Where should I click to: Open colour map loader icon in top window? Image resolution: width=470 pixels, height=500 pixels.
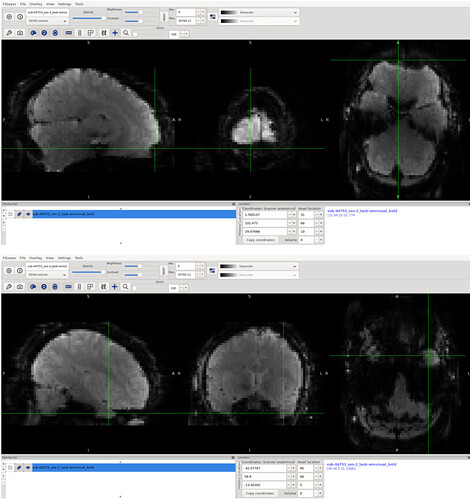click(213, 17)
